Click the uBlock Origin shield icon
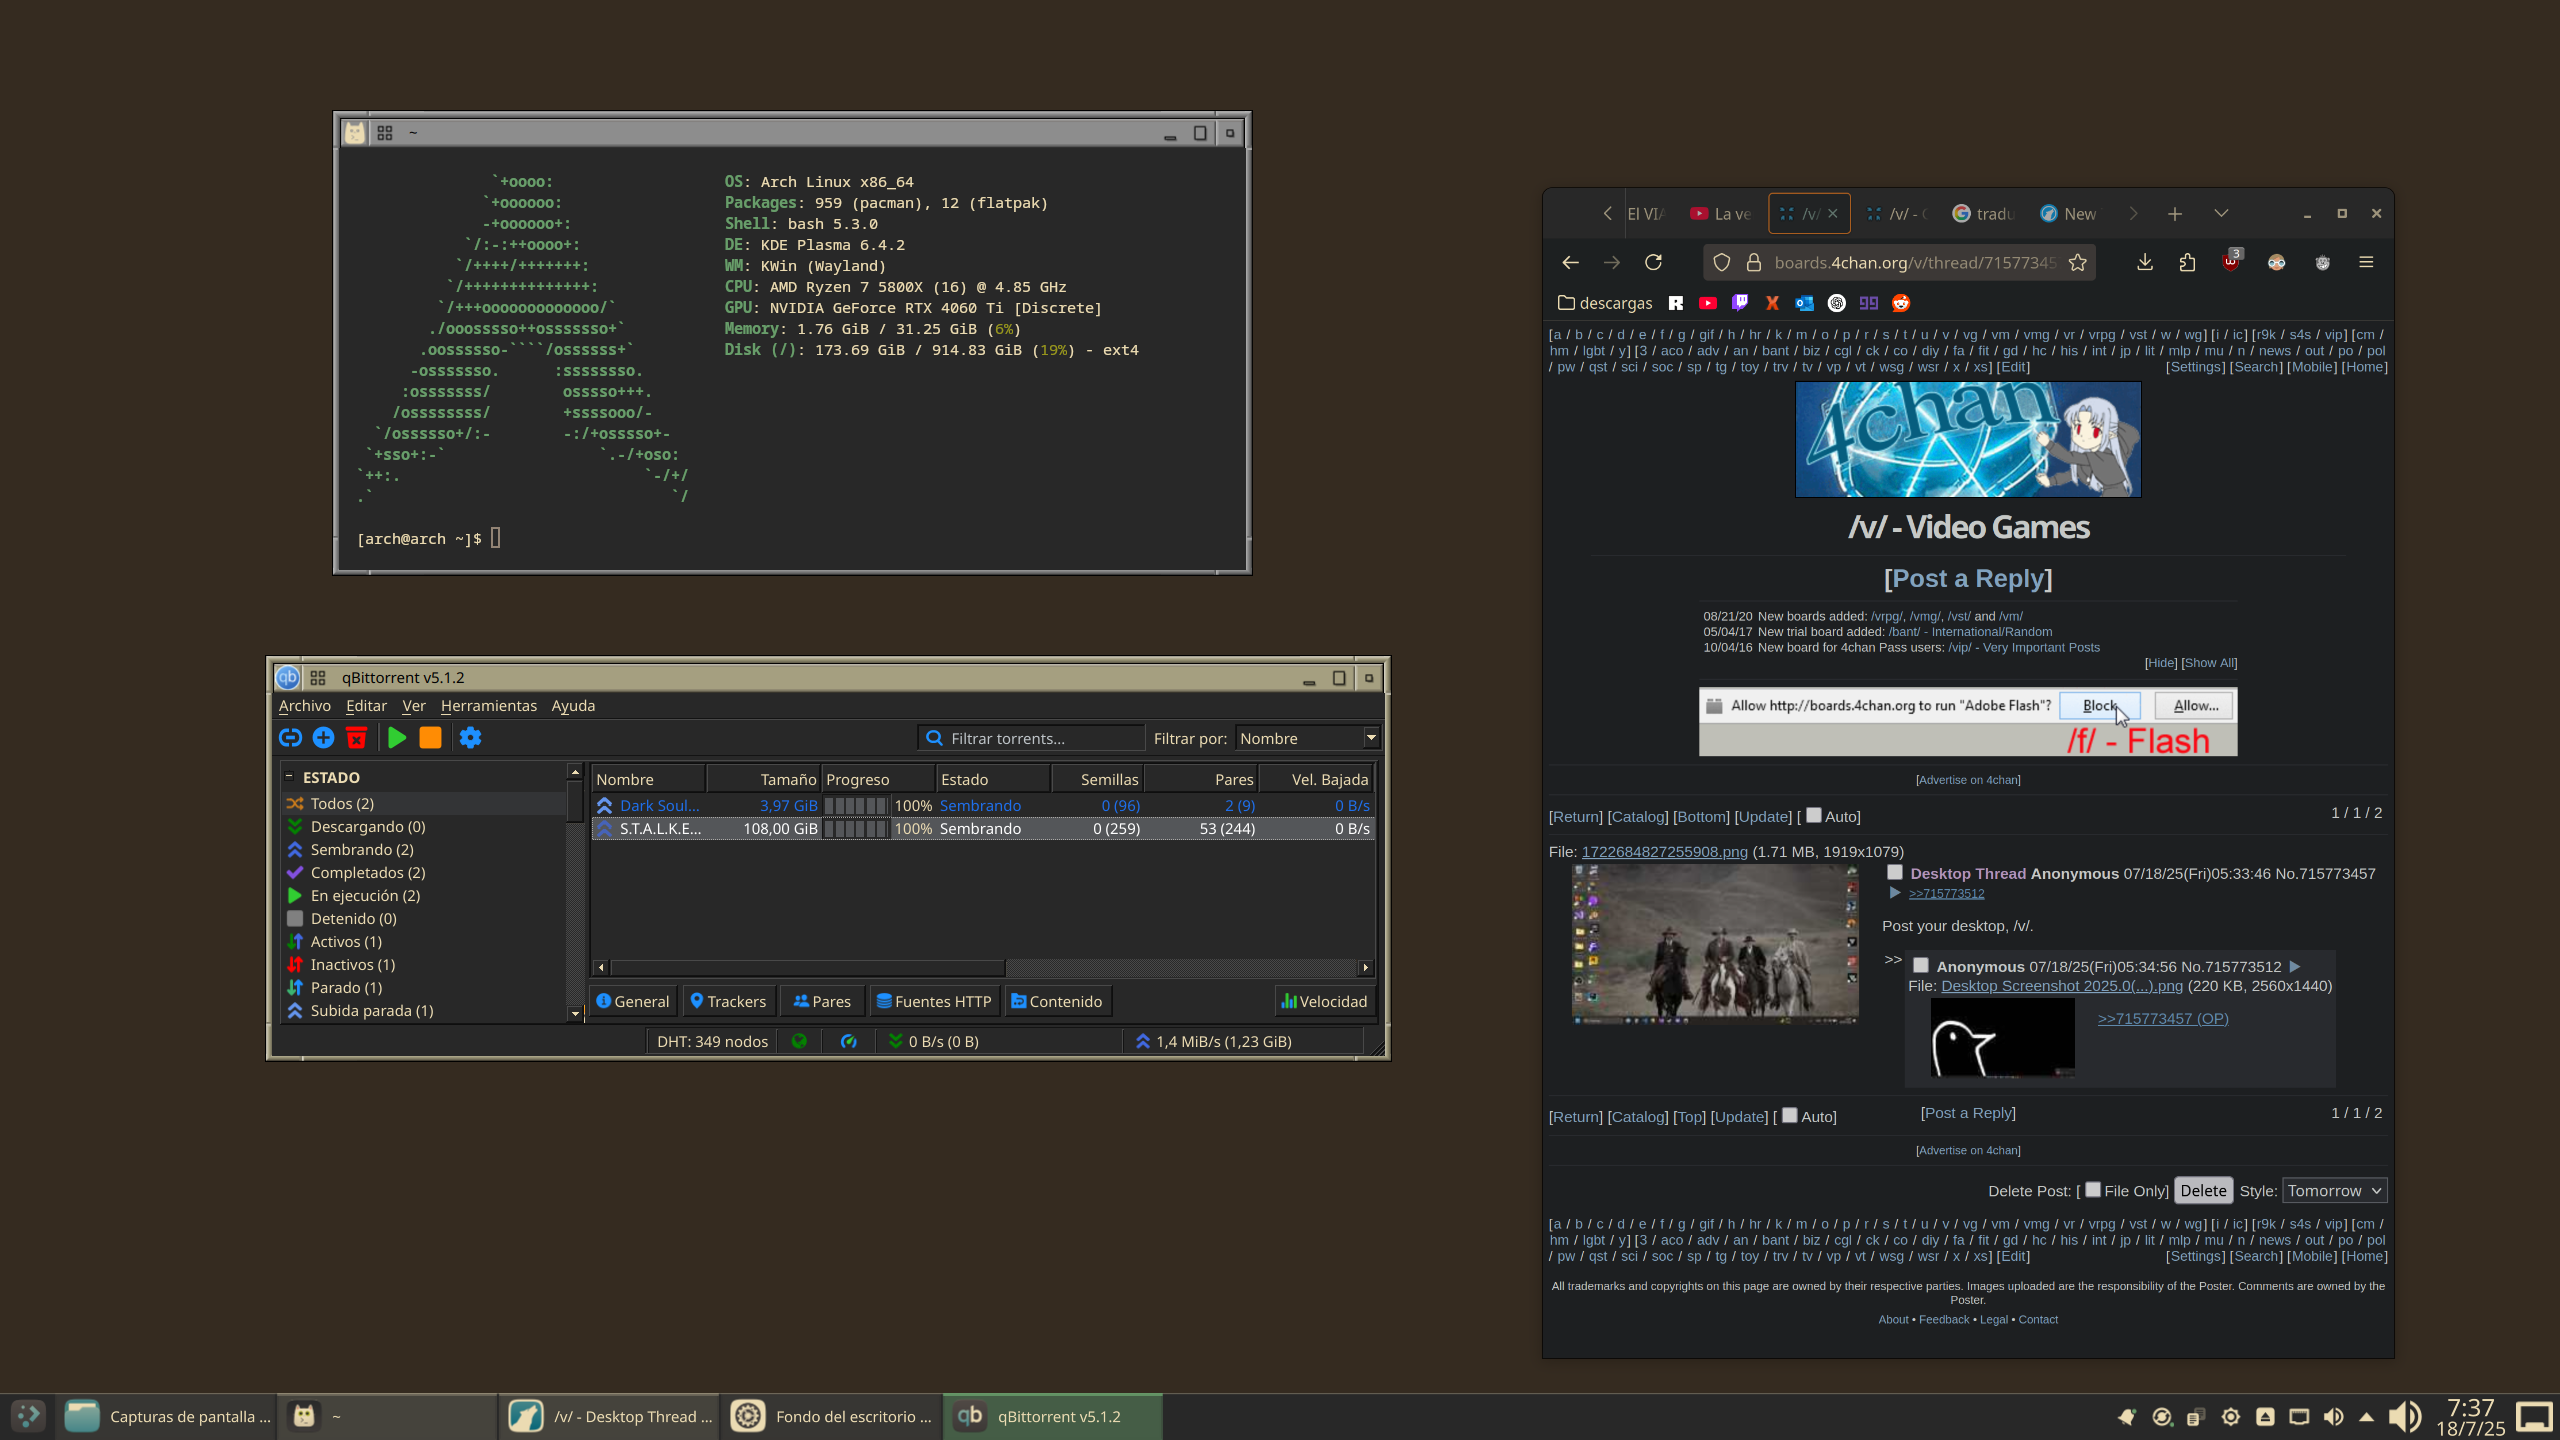The width and height of the screenshot is (2560, 1440). (x=2231, y=261)
